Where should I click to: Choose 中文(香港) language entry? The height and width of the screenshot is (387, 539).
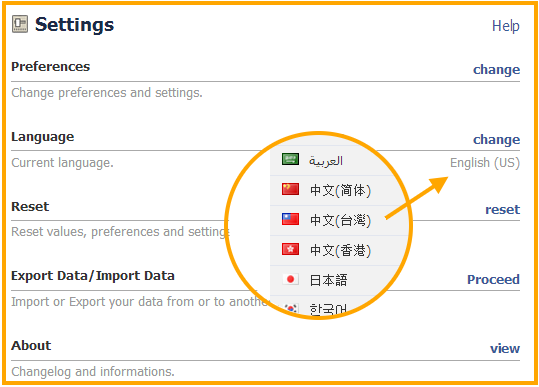pos(340,250)
